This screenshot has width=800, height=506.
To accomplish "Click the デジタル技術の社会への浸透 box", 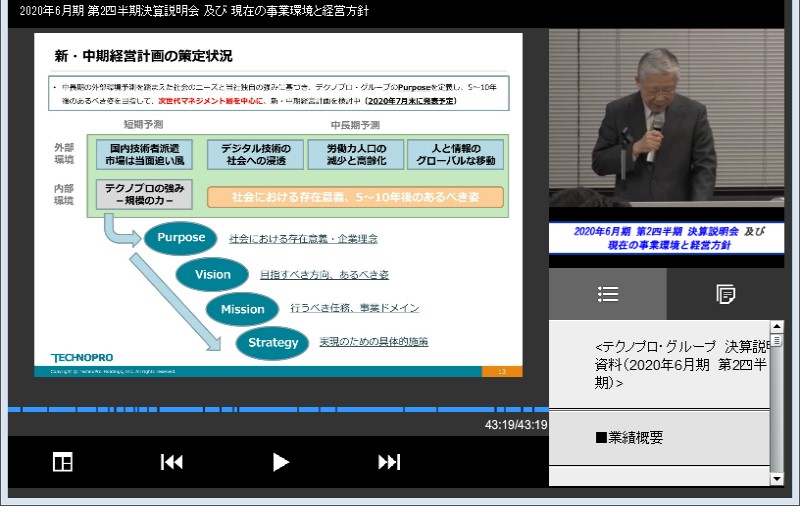I will 256,155.
